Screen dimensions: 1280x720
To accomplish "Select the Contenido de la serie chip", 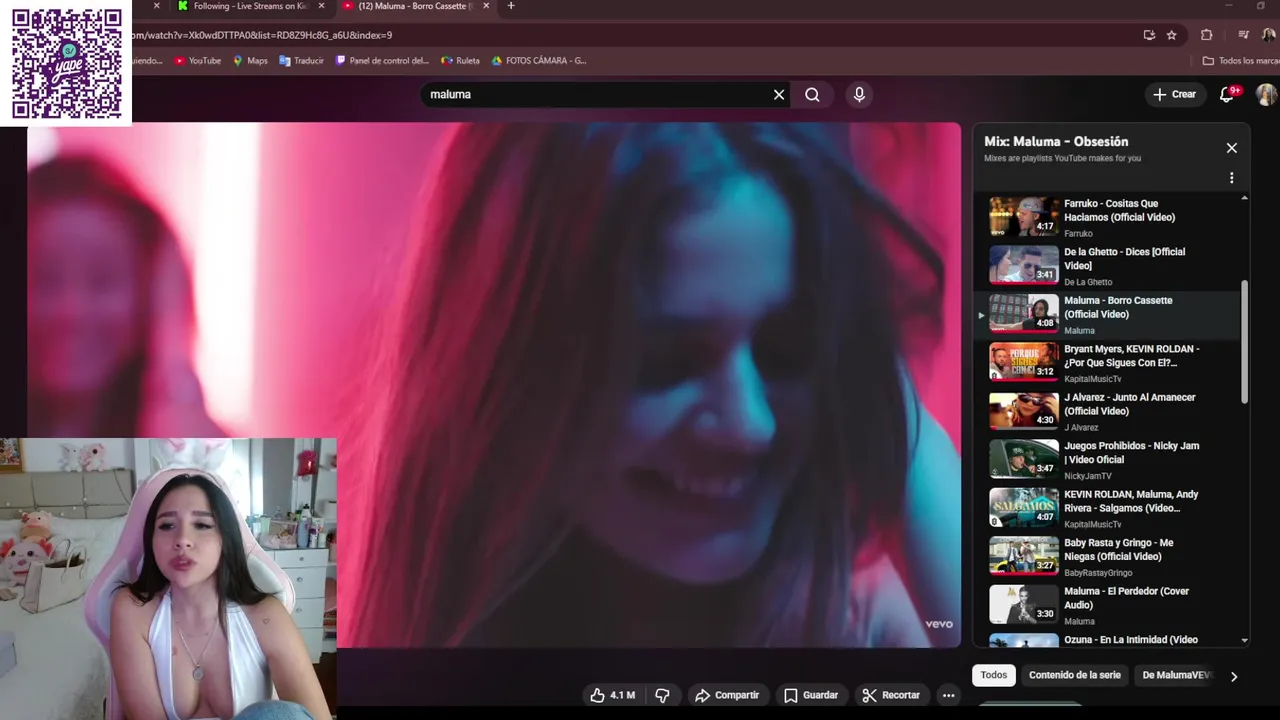I will pyautogui.click(x=1075, y=675).
